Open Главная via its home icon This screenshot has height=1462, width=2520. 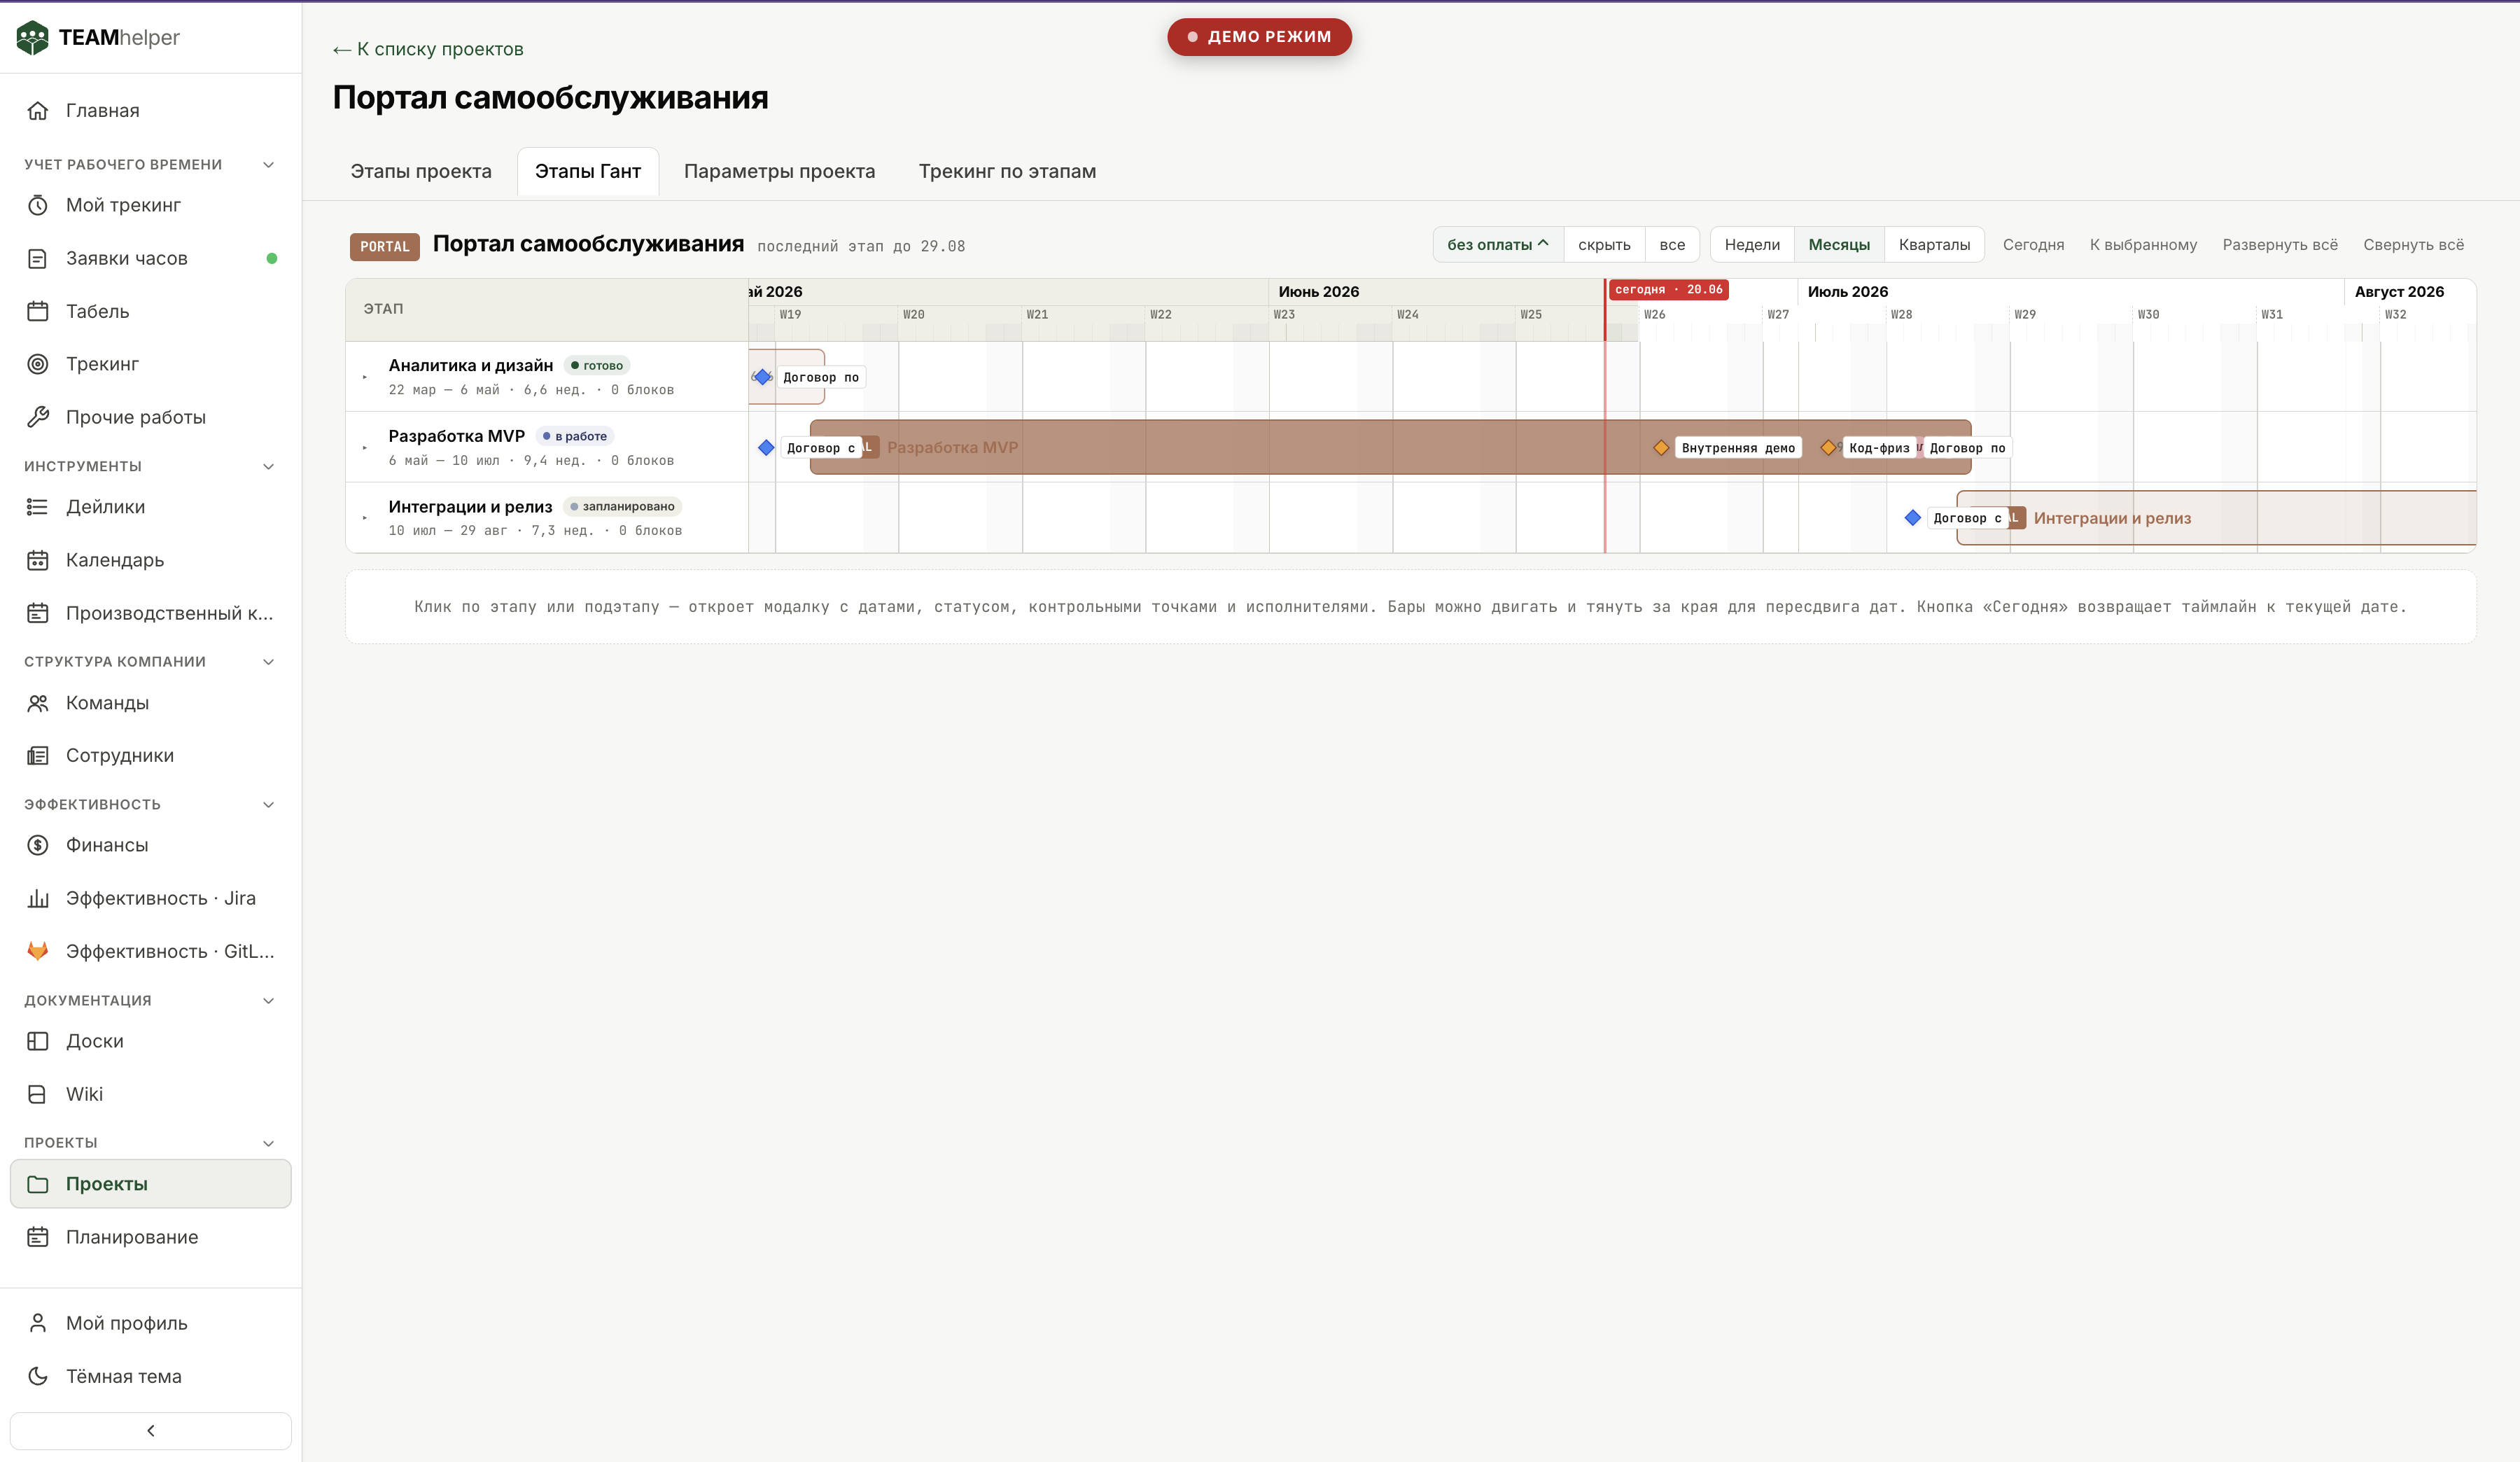tap(38, 111)
